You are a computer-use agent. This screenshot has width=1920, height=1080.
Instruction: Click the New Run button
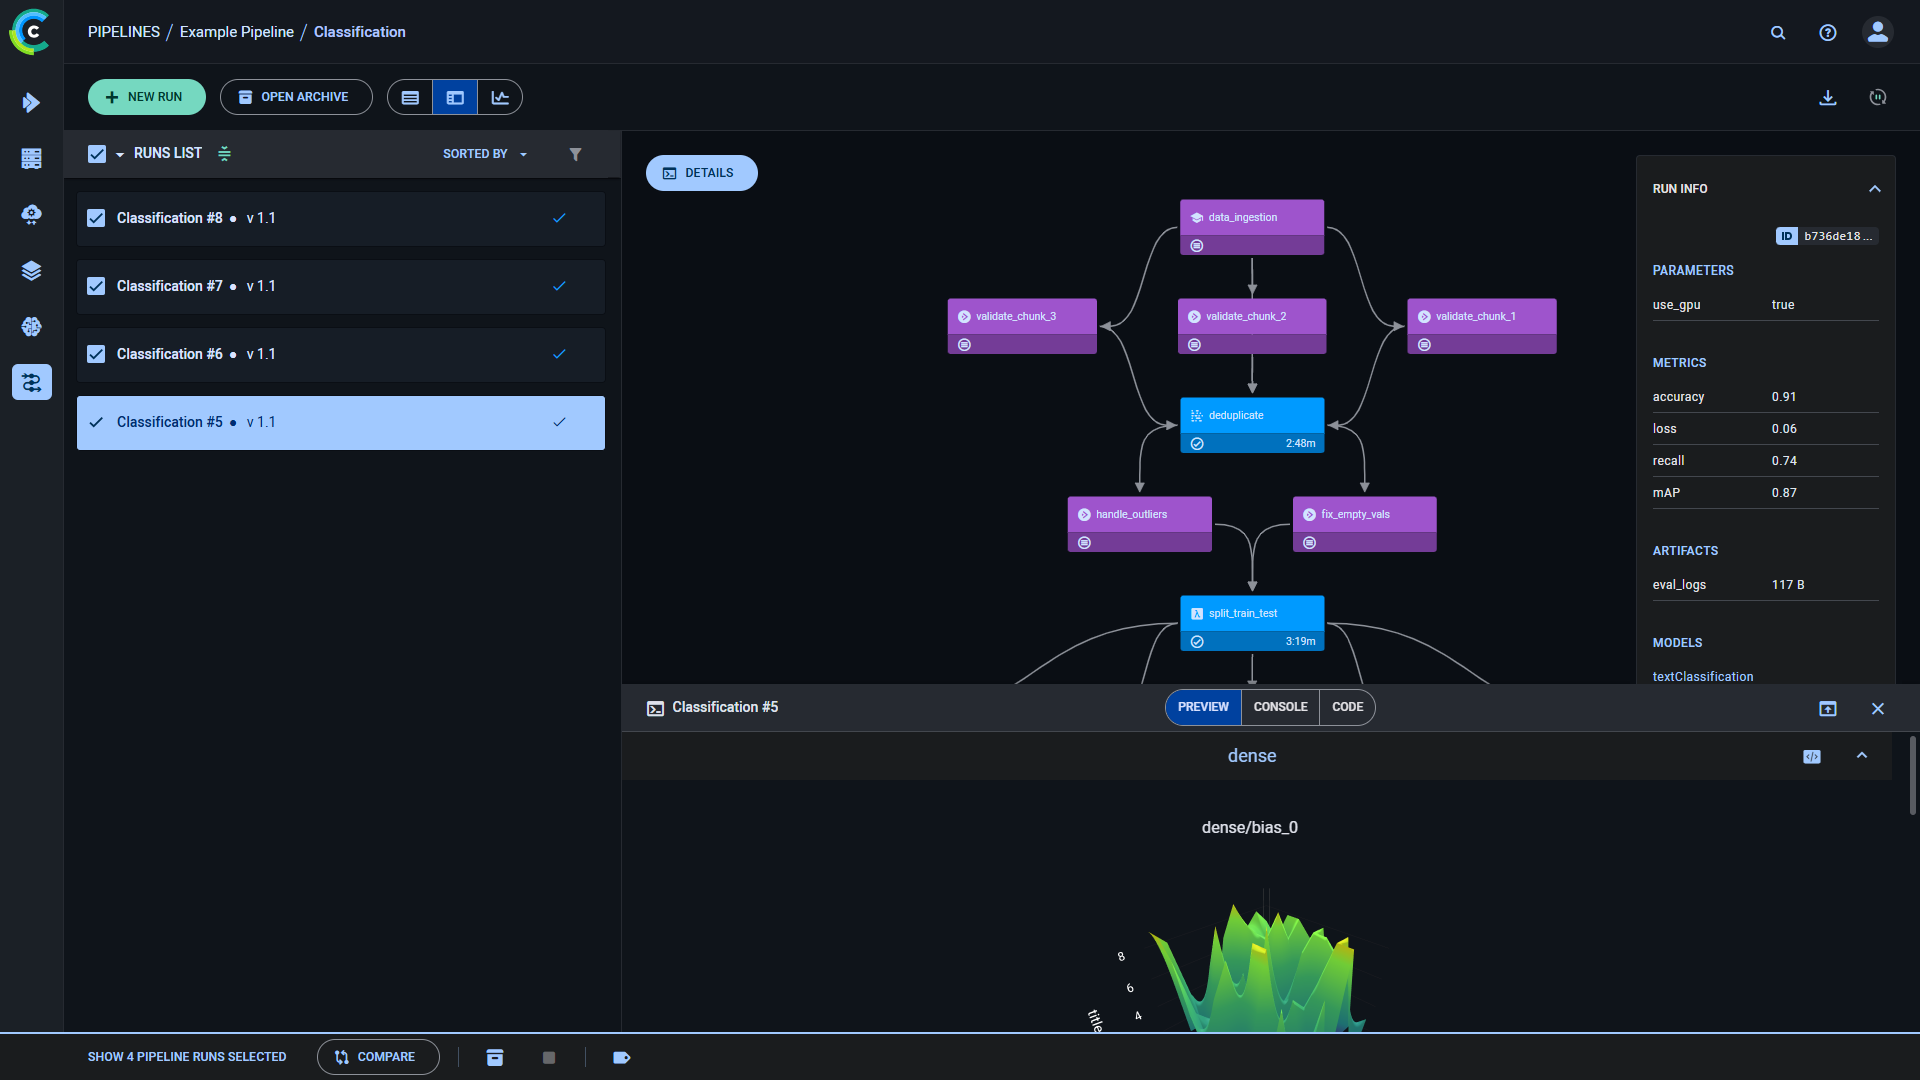[x=146, y=97]
